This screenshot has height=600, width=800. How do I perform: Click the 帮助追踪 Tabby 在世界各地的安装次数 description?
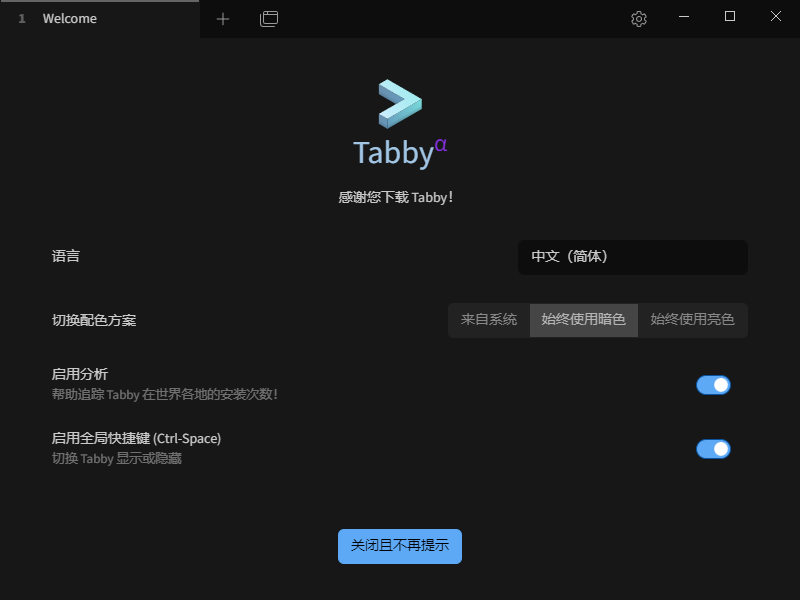click(164, 394)
